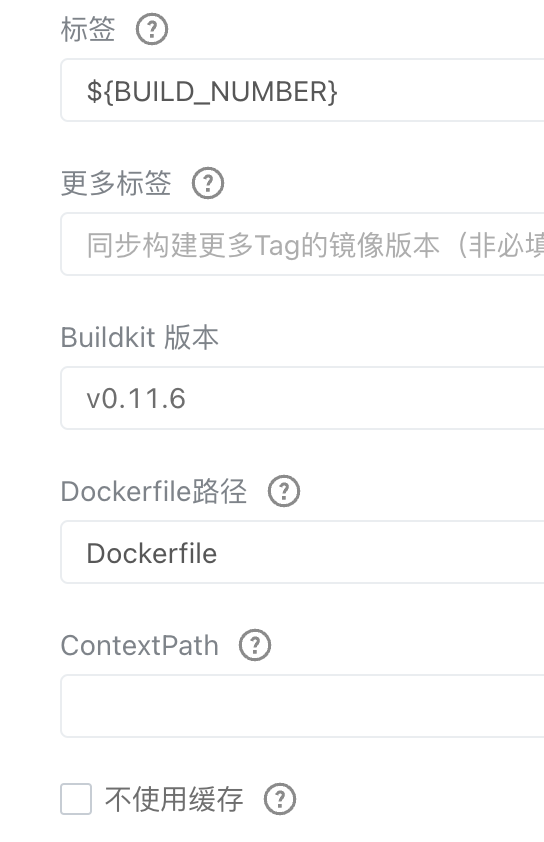This screenshot has height=842, width=544.
Task: View help for 不使用缓存 option
Action: coord(279,800)
